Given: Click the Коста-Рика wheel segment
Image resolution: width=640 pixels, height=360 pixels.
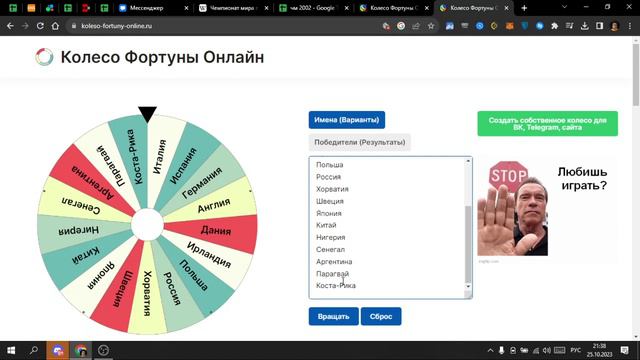Looking at the screenshot, I should click(x=134, y=157).
